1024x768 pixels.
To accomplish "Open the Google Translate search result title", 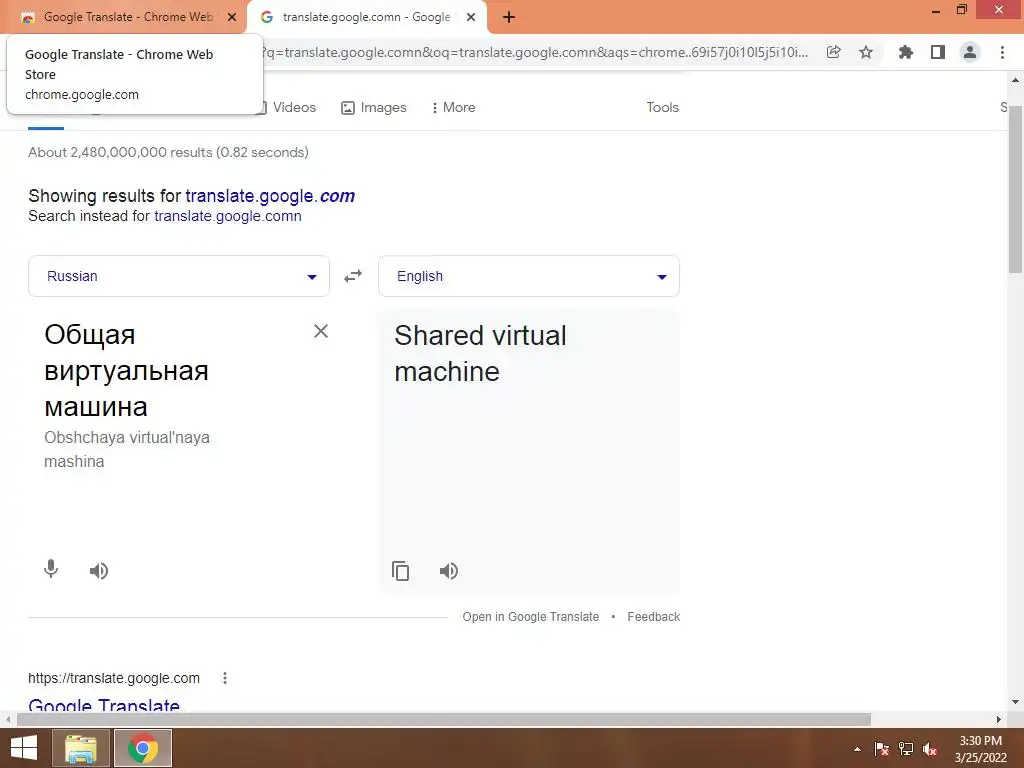I will tap(104, 705).
